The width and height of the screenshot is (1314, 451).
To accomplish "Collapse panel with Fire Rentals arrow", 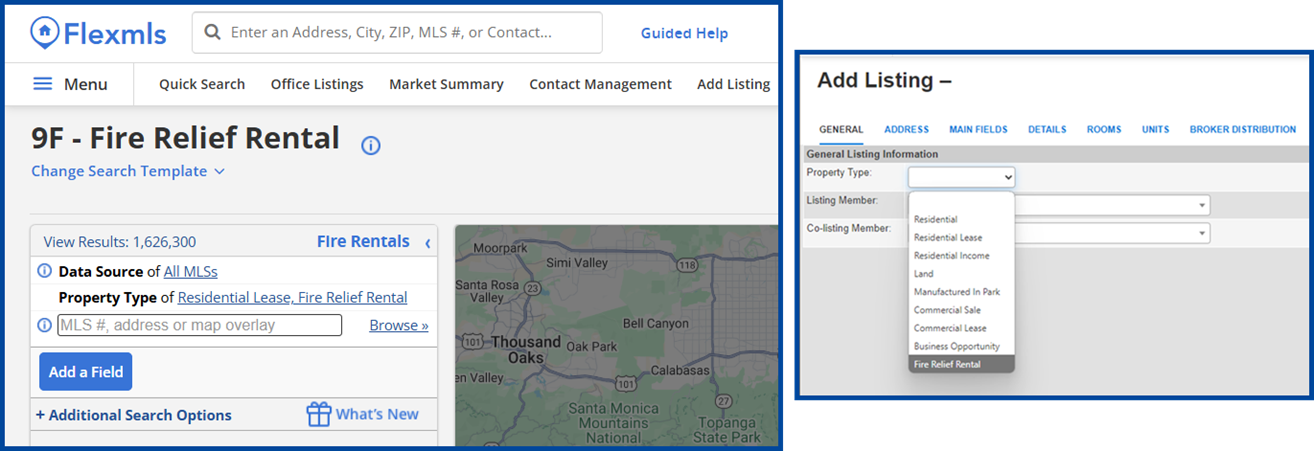I will 427,242.
